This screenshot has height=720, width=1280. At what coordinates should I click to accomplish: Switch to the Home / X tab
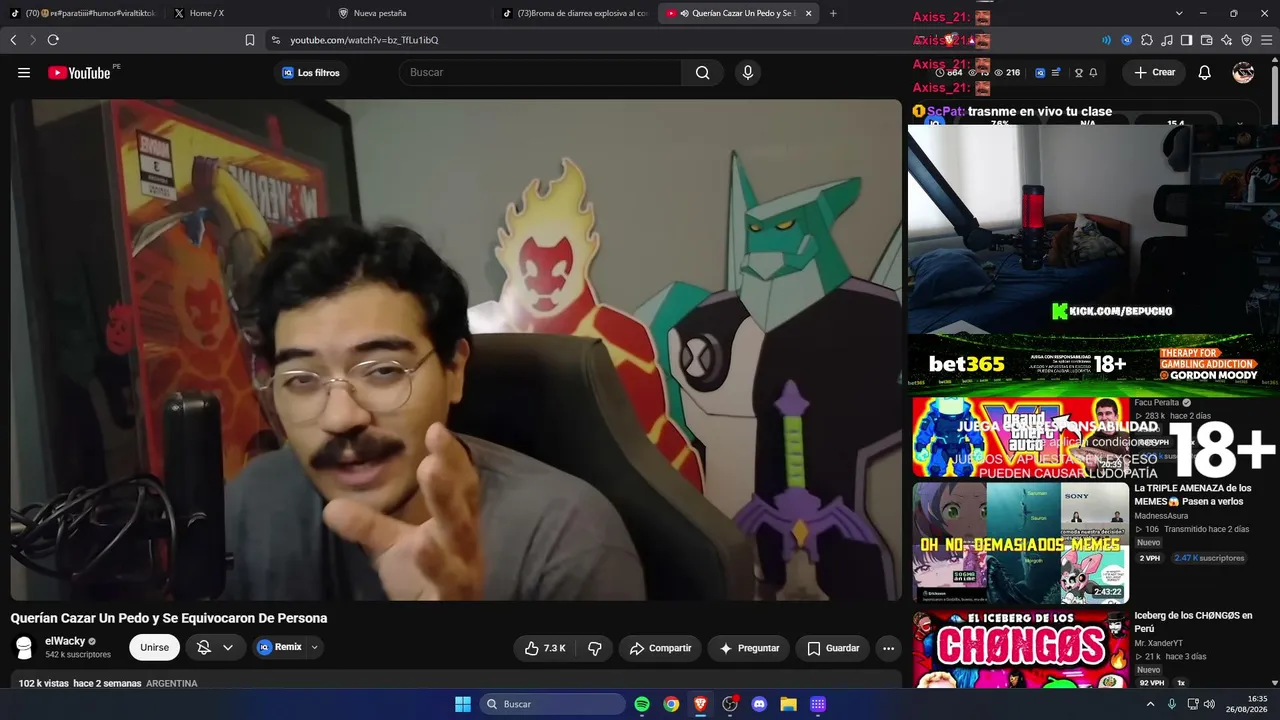(244, 13)
